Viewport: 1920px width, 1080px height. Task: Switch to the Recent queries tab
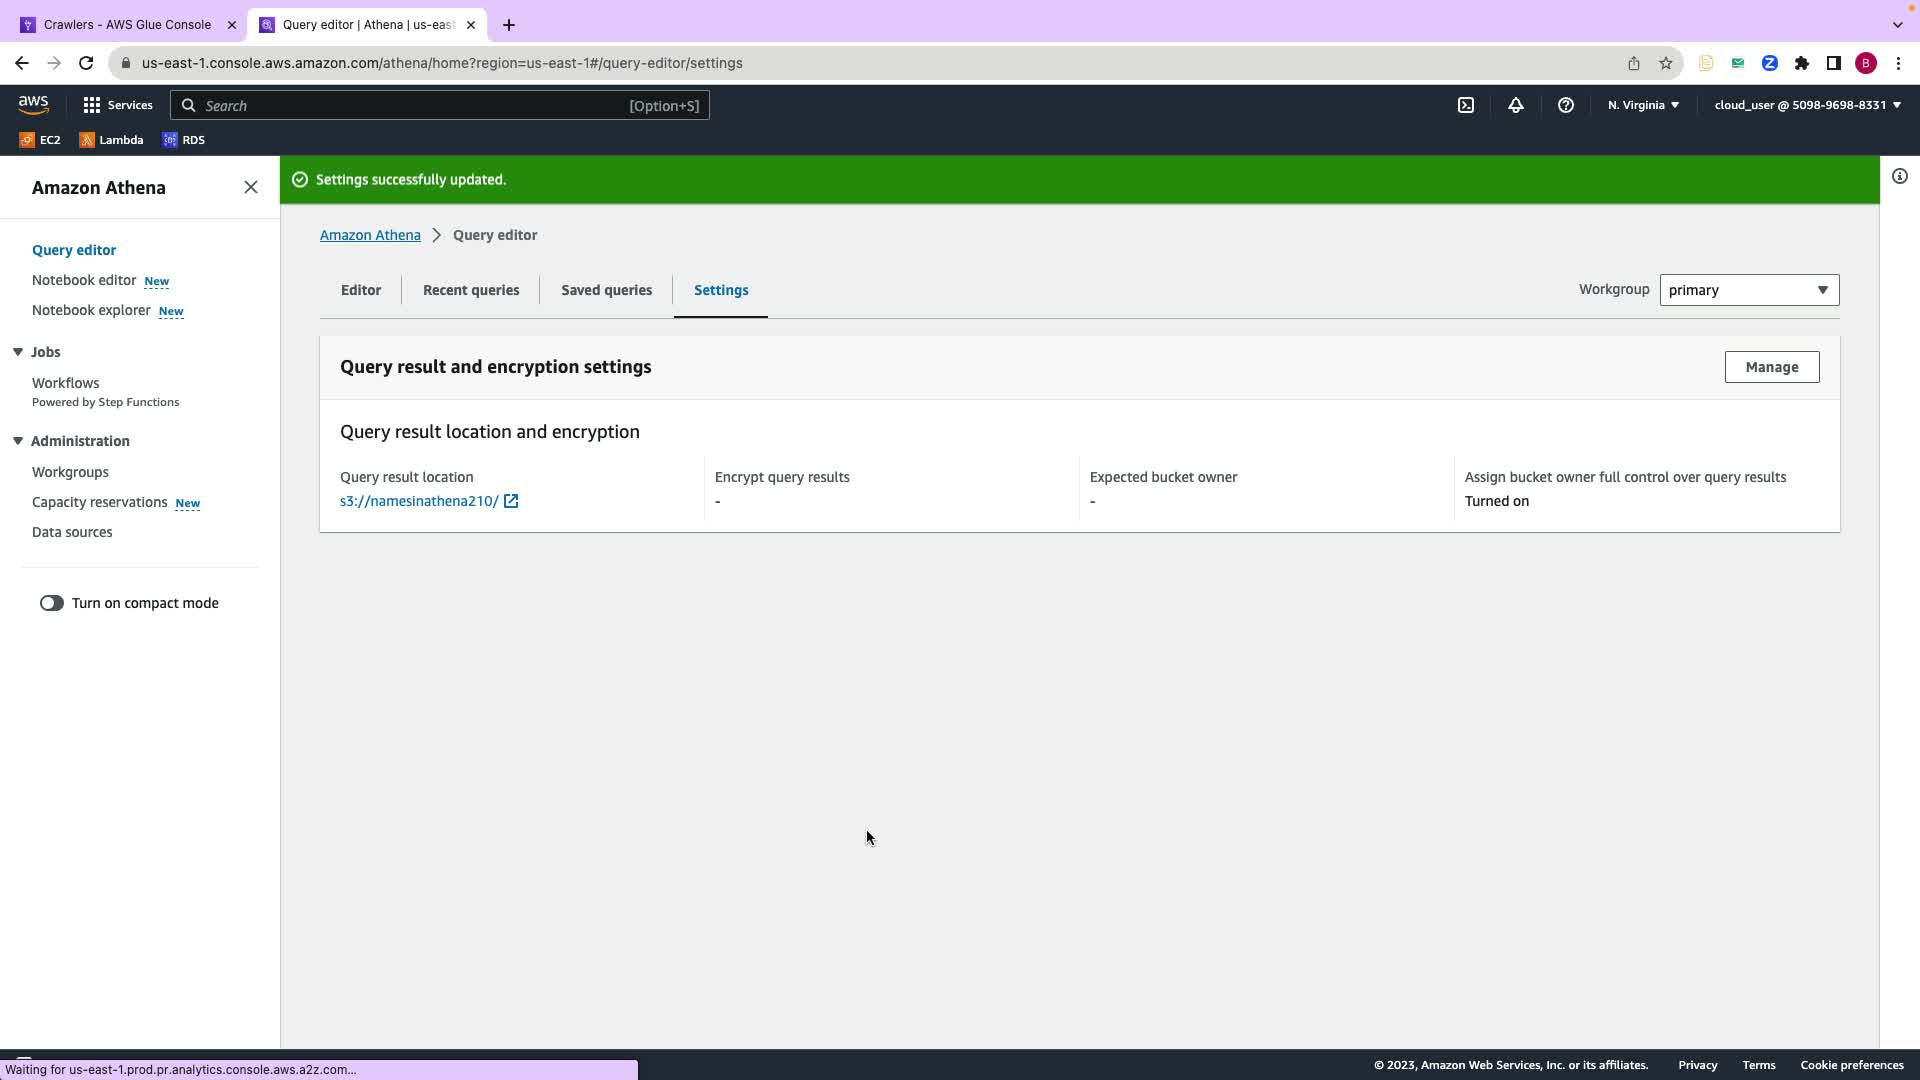tap(470, 290)
